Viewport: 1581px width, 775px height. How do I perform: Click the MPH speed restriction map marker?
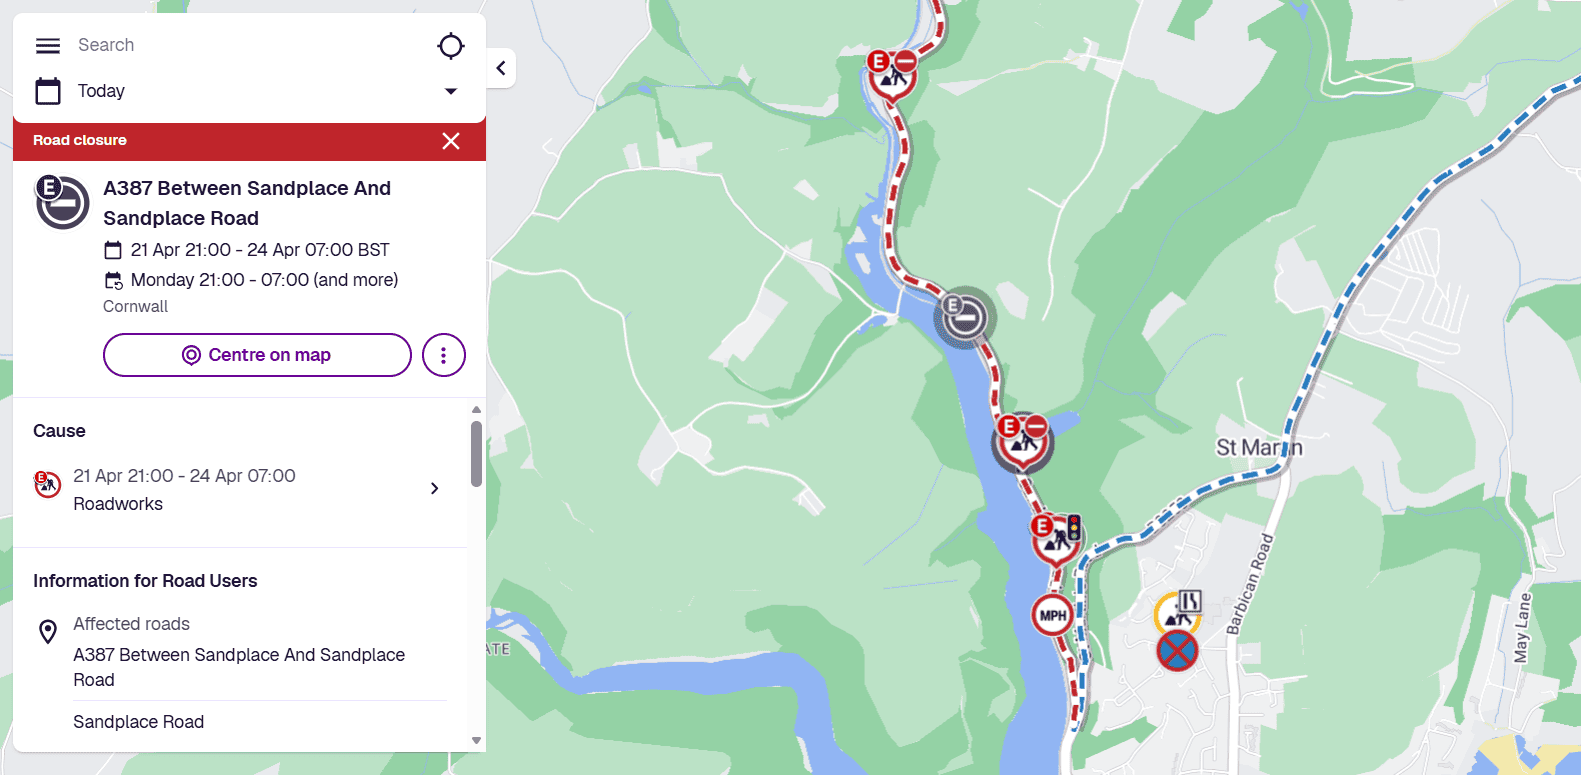pos(1052,615)
